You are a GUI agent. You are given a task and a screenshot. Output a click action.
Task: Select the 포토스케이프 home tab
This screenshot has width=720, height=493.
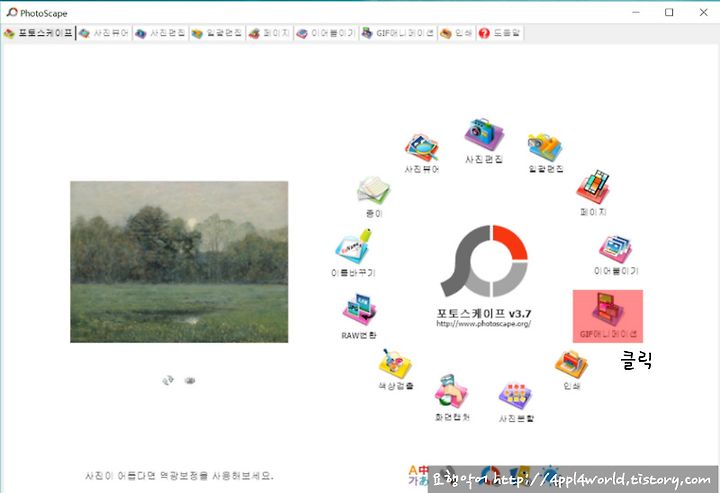[39, 33]
